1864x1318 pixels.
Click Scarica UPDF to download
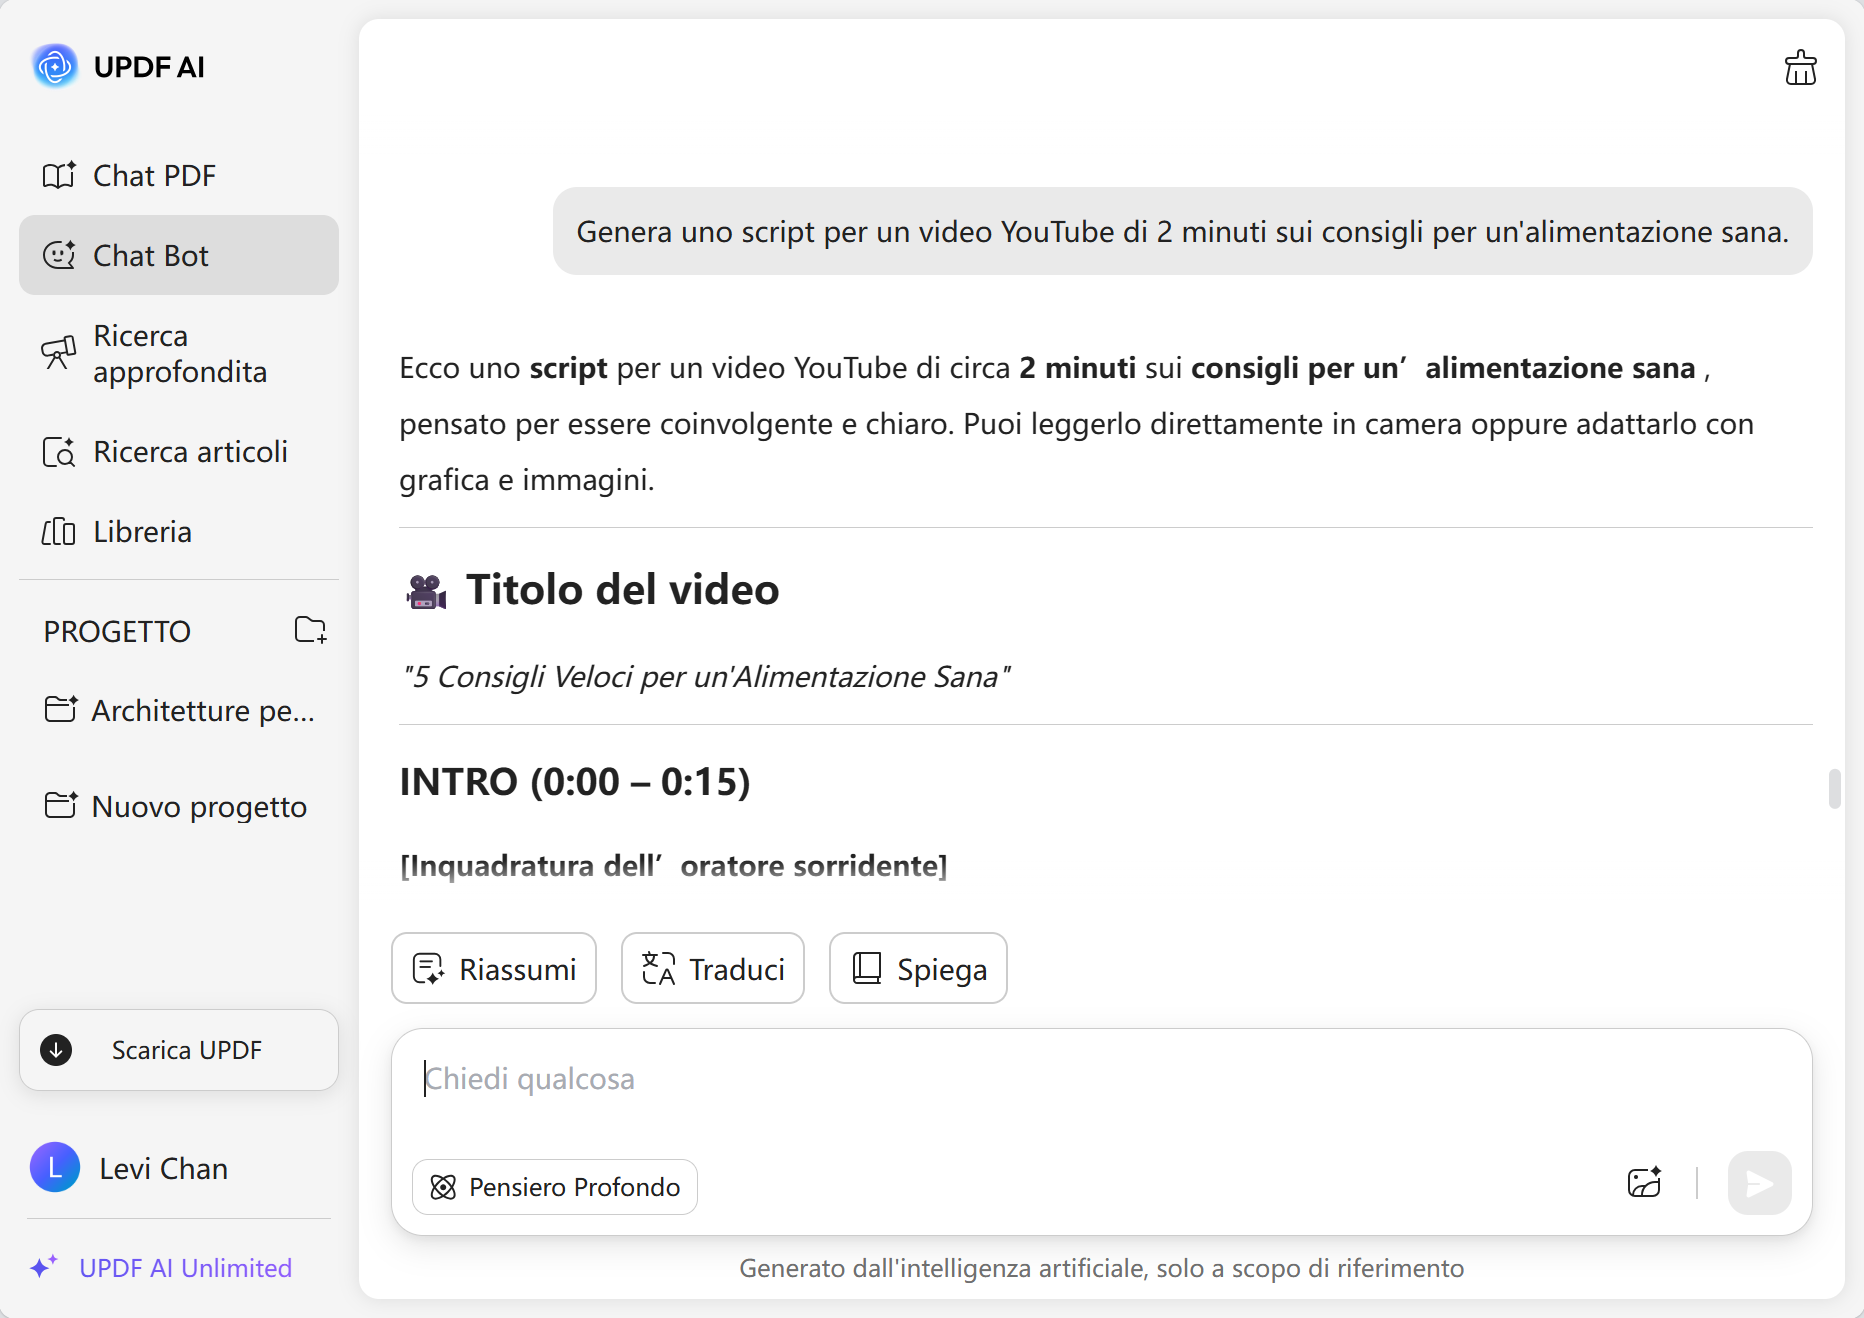coord(178,1050)
